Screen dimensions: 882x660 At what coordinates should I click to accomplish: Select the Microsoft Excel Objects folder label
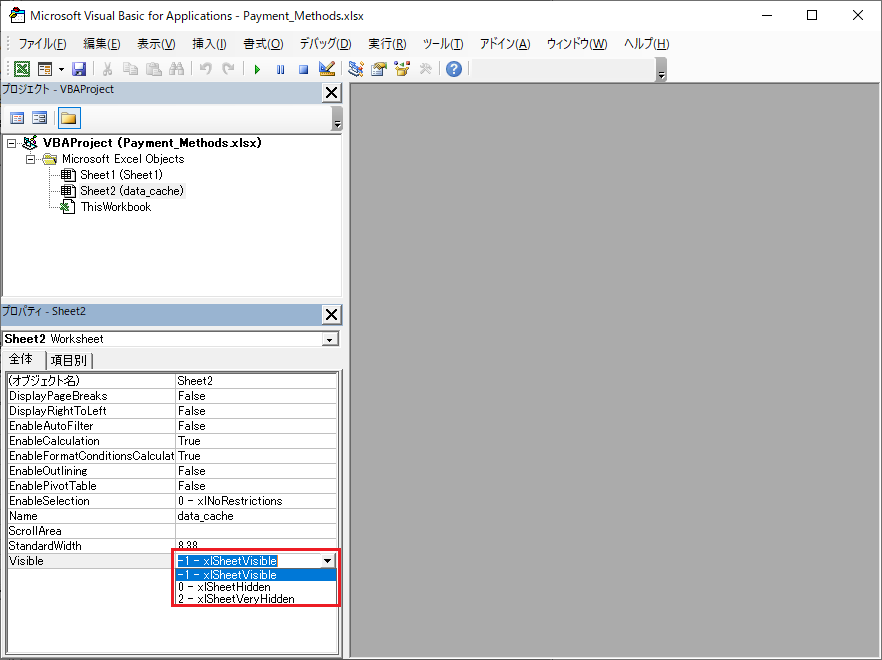coord(123,159)
